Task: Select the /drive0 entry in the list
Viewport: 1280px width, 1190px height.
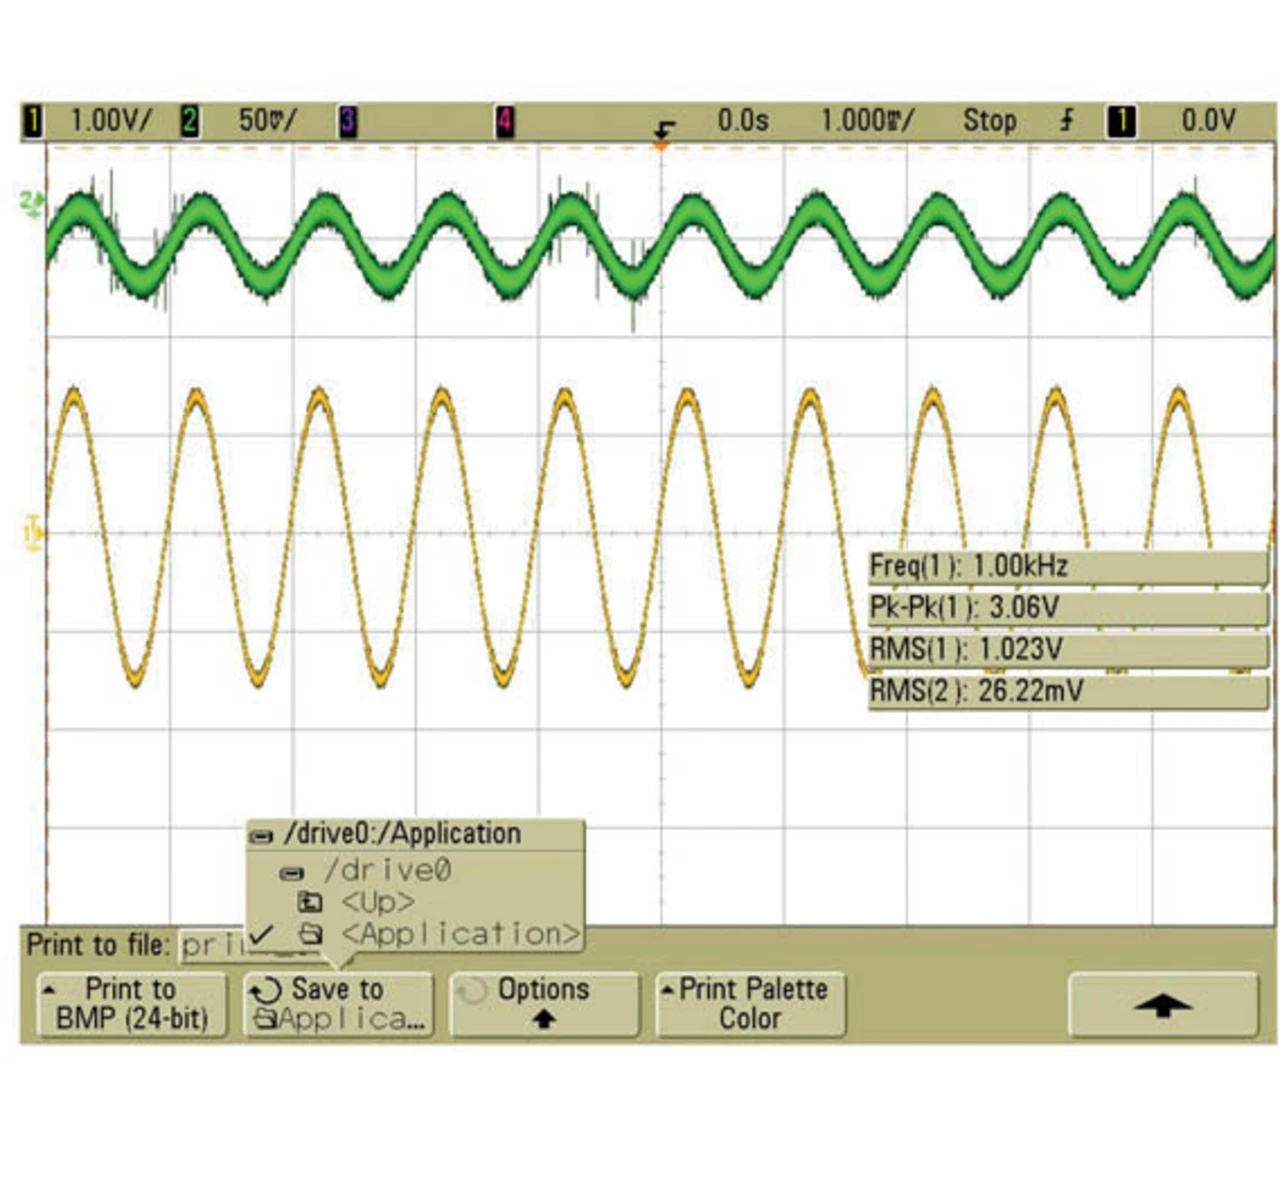Action: 387,870
